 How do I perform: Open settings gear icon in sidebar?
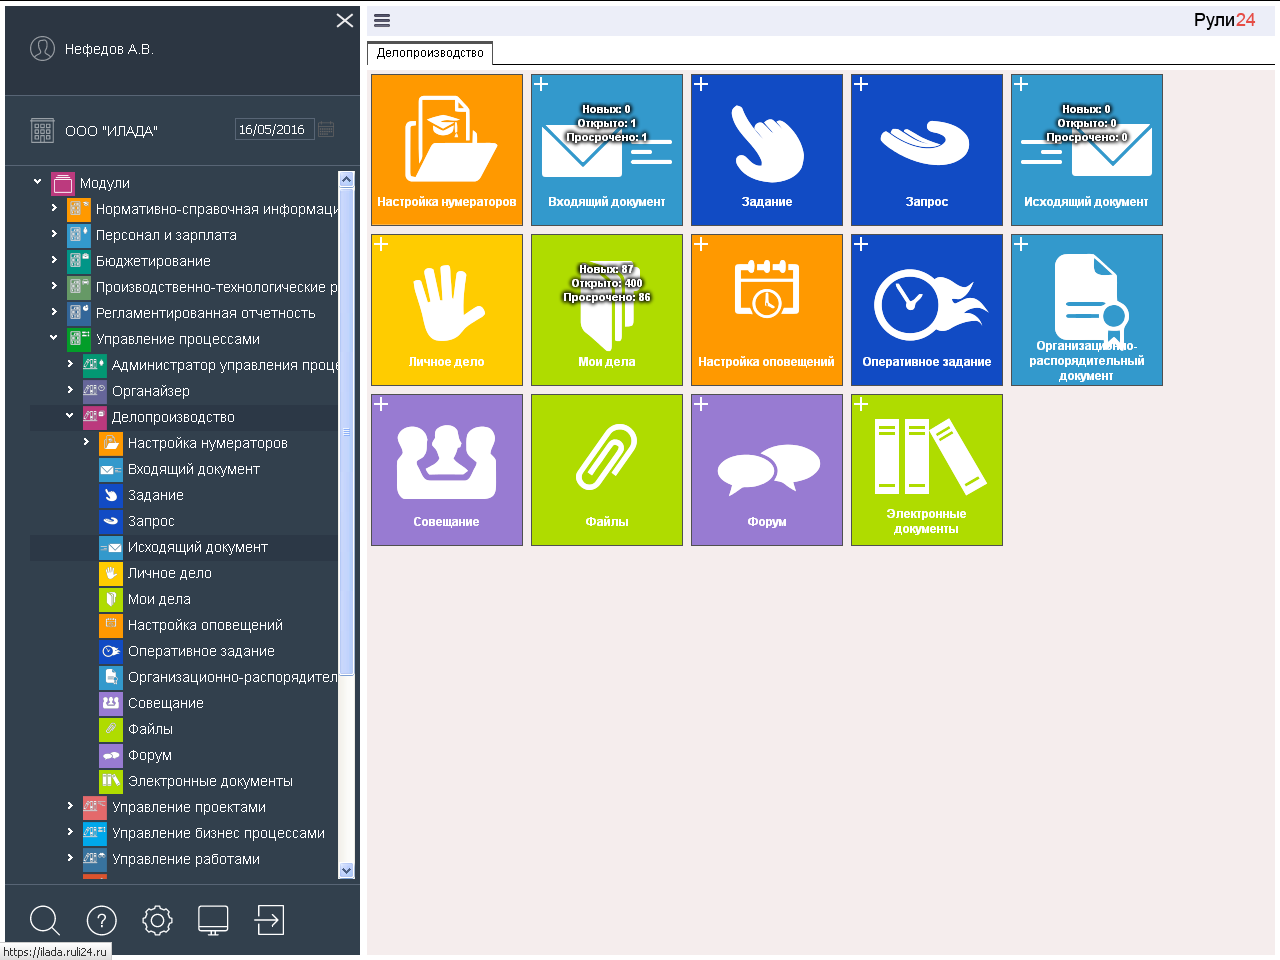(x=158, y=920)
